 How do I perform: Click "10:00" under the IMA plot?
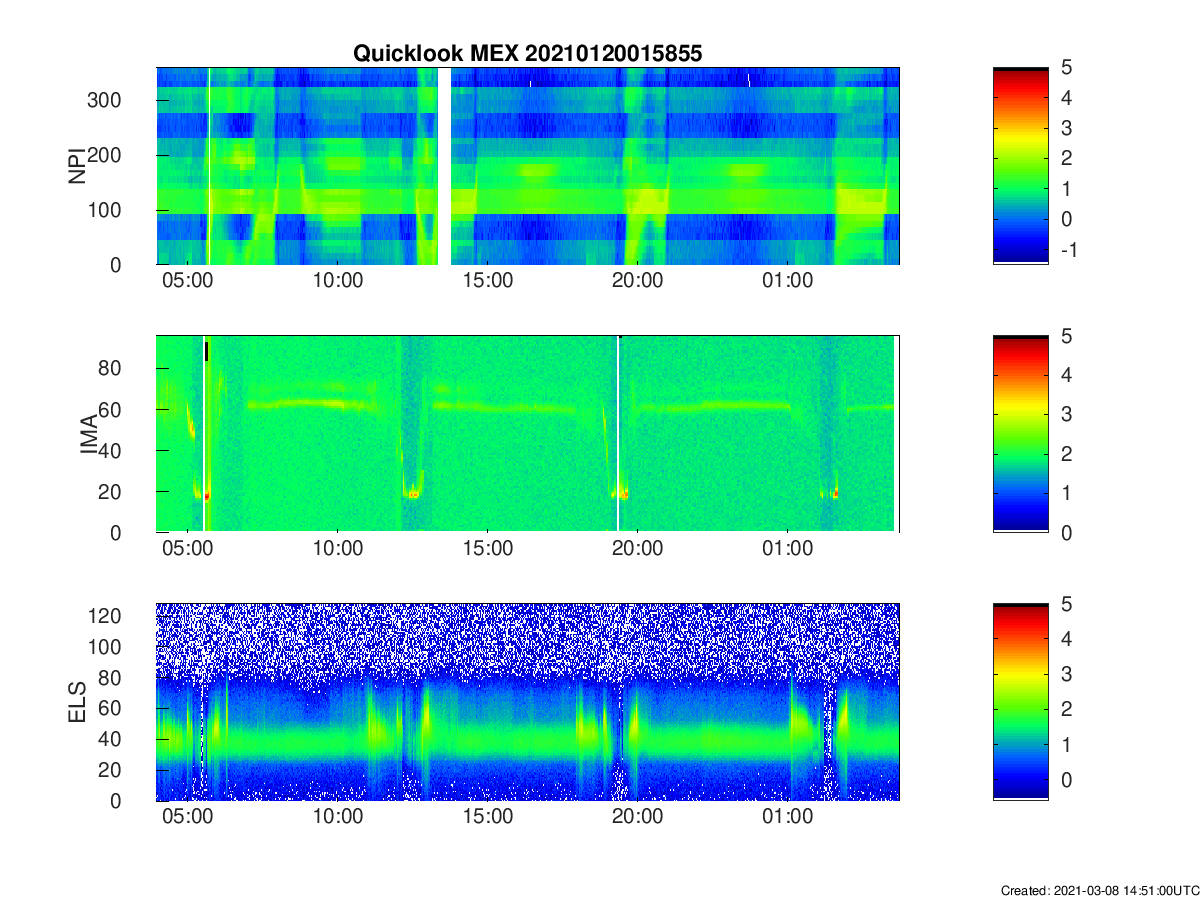[x=338, y=549]
